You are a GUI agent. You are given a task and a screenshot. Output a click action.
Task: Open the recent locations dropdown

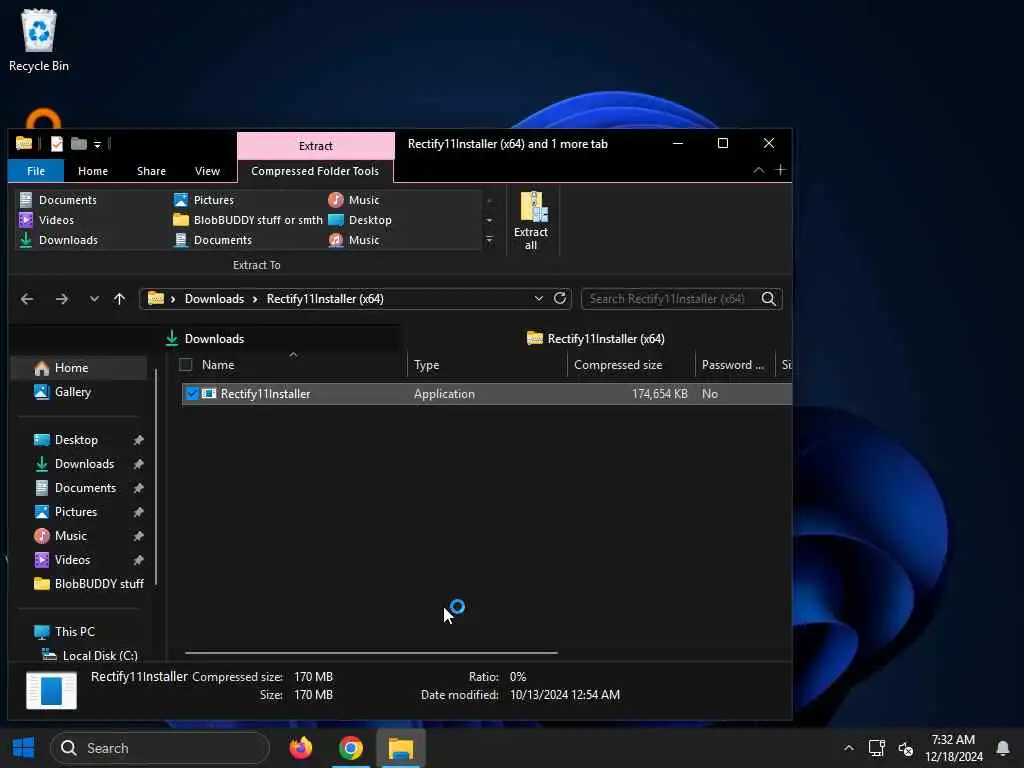[x=94, y=299]
